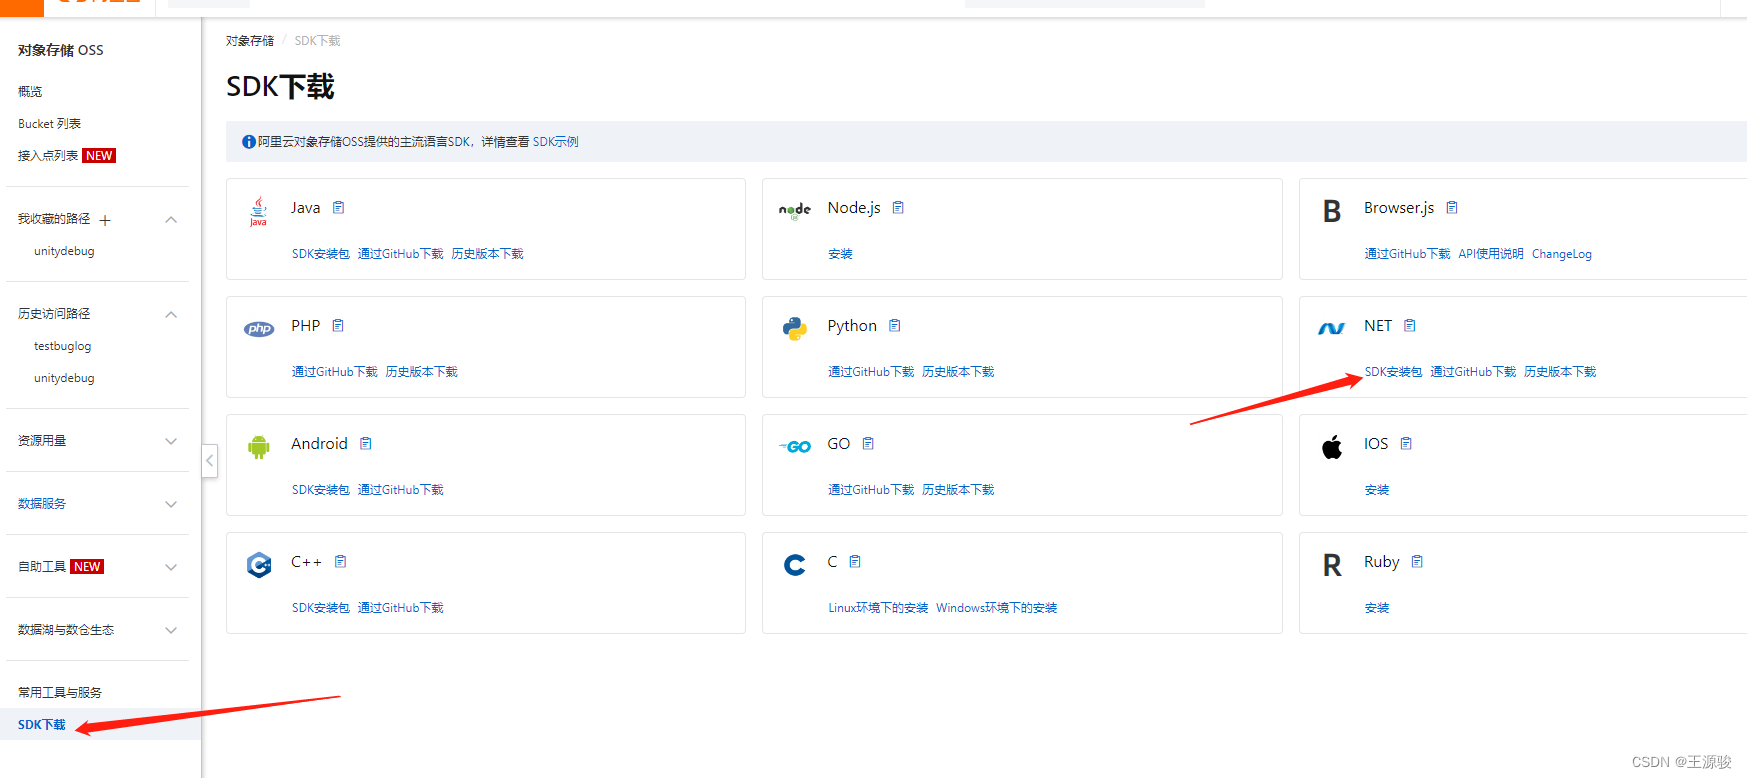
Task: Open NET 通过GitHub下载 link
Action: click(1473, 372)
